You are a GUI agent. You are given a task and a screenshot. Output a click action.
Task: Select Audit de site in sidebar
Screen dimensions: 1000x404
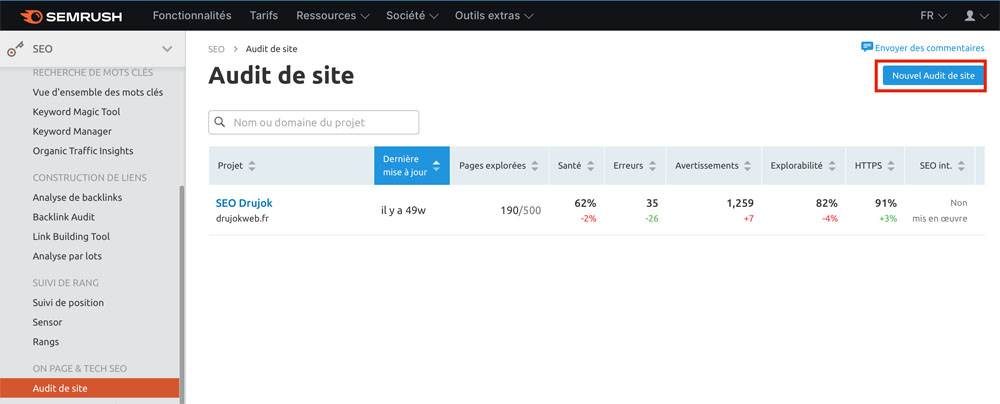click(x=89, y=388)
